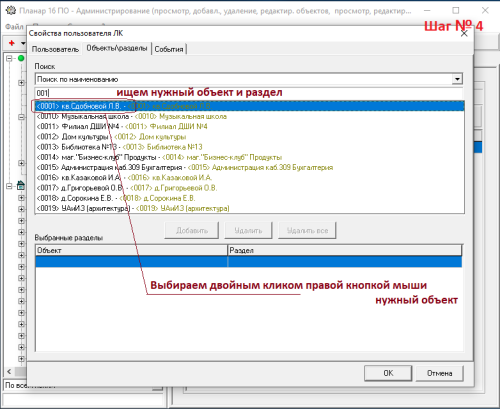Screen dimensions: 500x409
Task: Click the red plus add icon in toolbar
Action: click(12, 43)
